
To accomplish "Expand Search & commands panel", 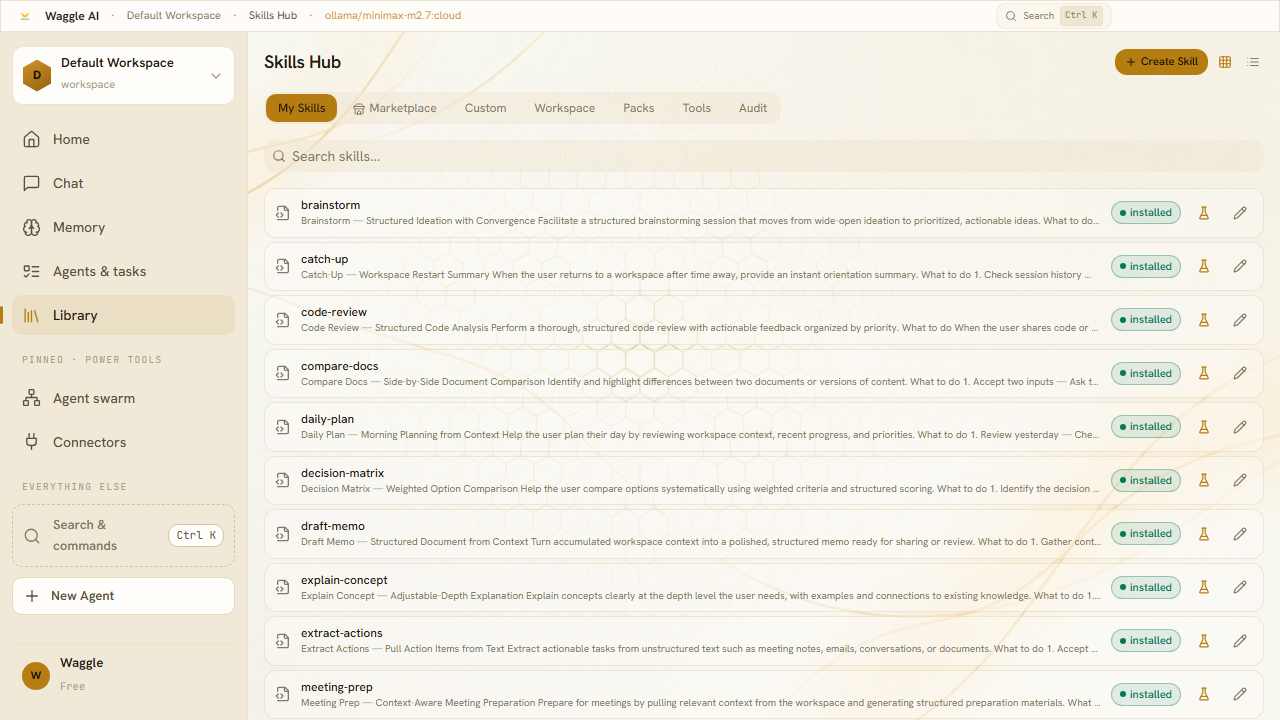I will [123, 535].
